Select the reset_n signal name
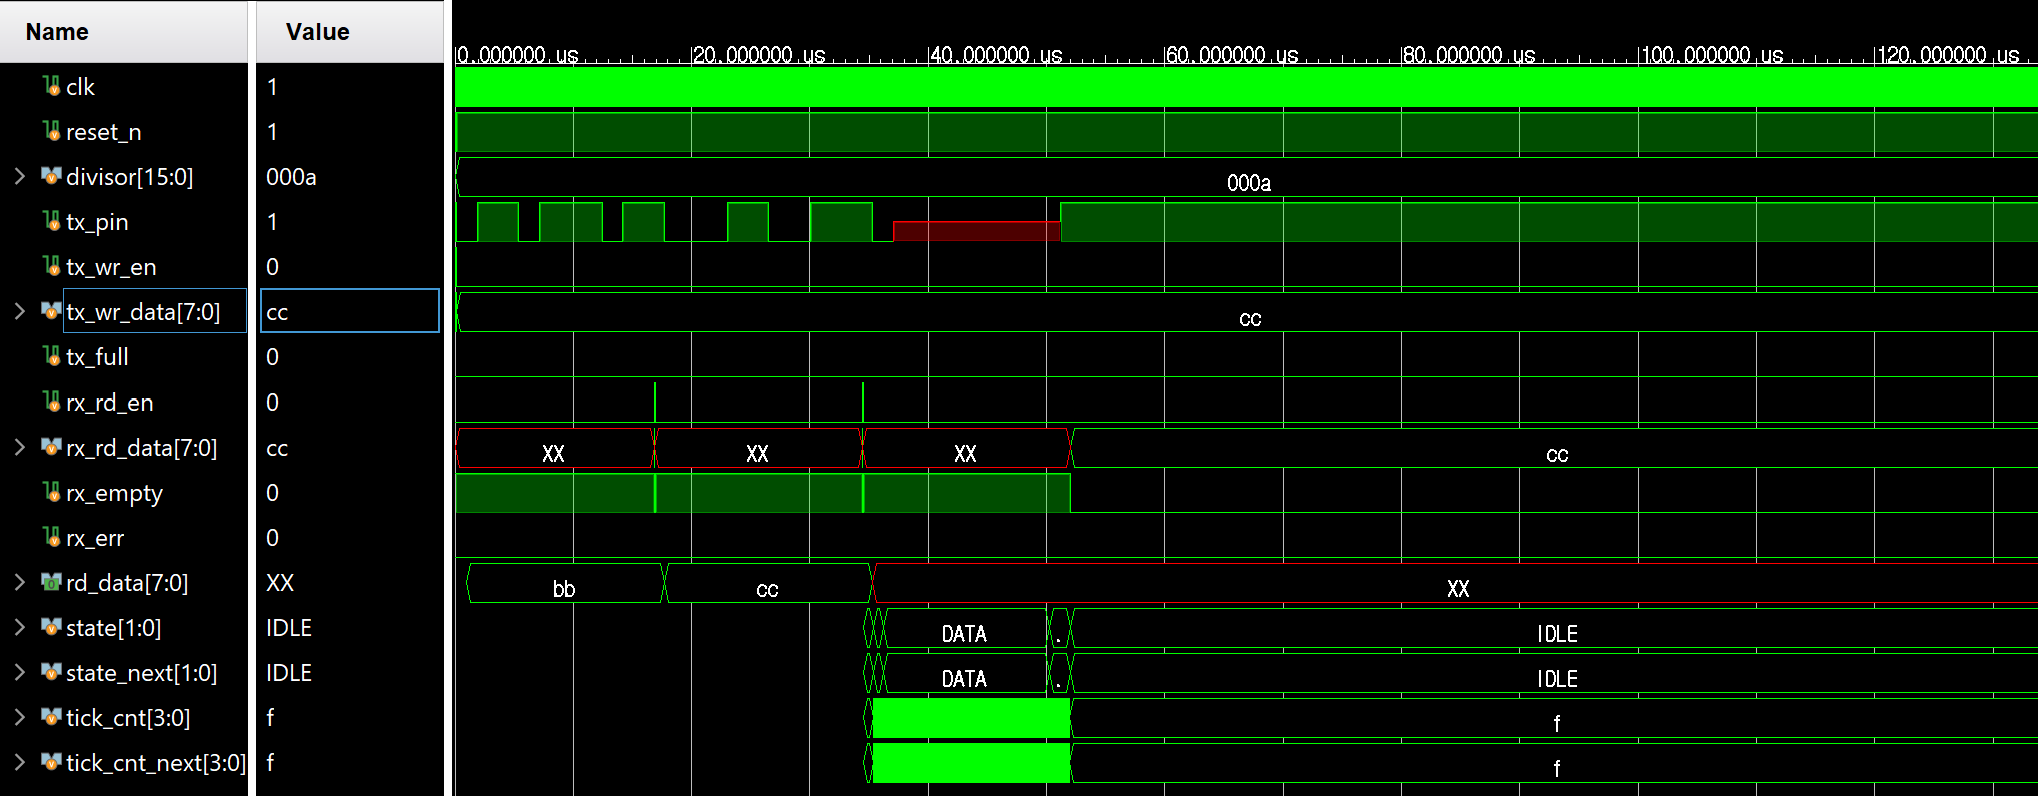The height and width of the screenshot is (796, 2038). click(x=104, y=132)
